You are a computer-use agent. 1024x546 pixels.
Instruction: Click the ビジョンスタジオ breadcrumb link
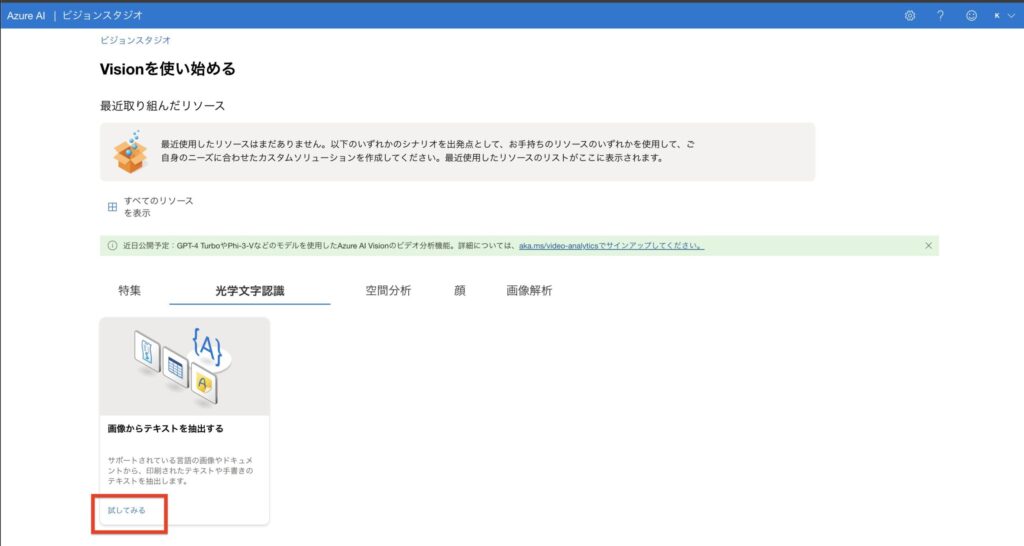coord(135,40)
